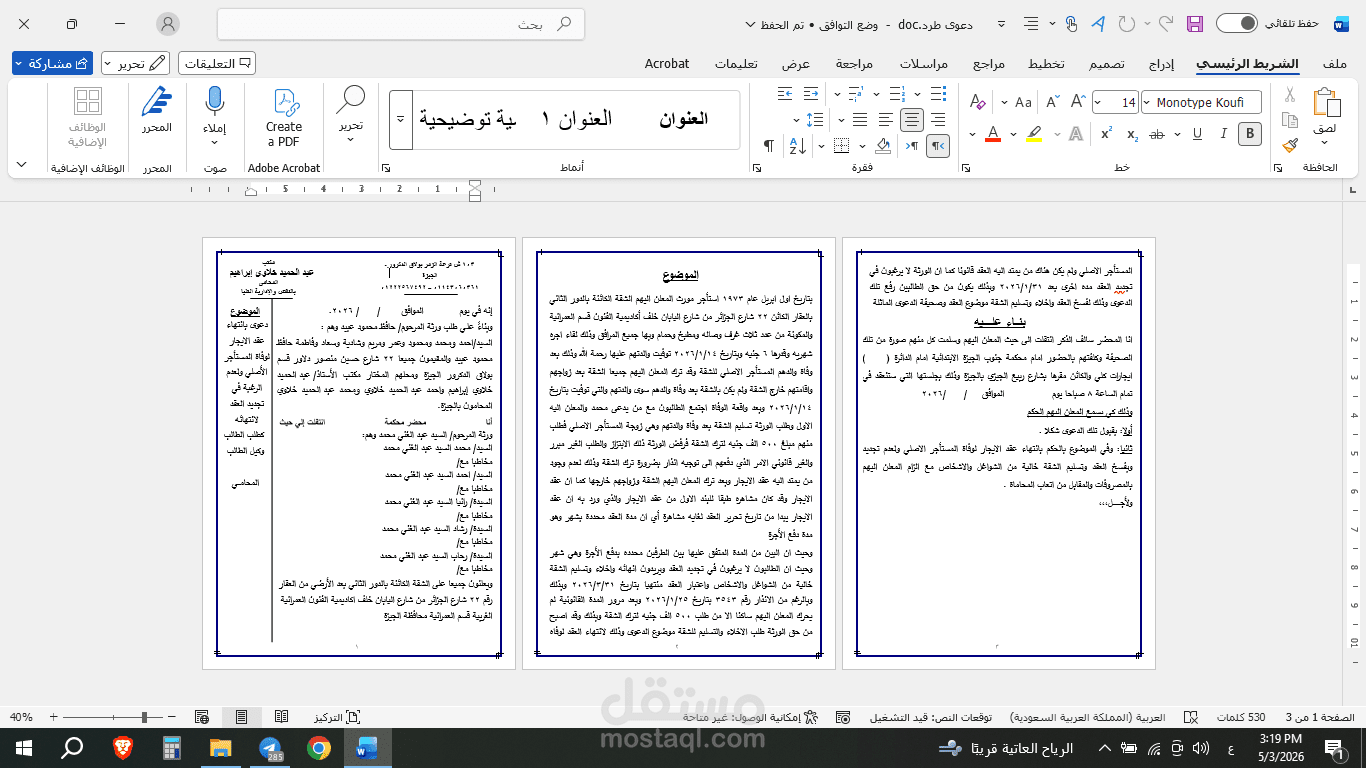
Task: Expand the styles gallery More arrow
Action: [400, 118]
